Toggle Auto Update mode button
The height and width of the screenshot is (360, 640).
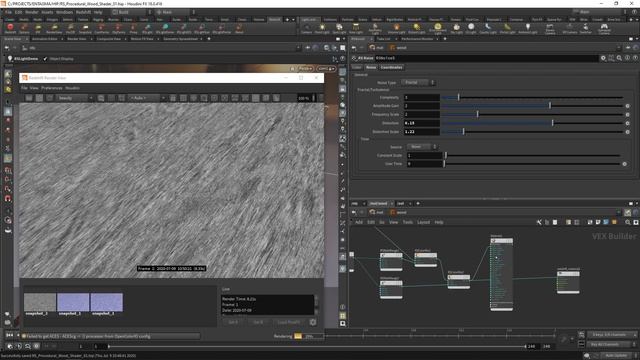616,356
